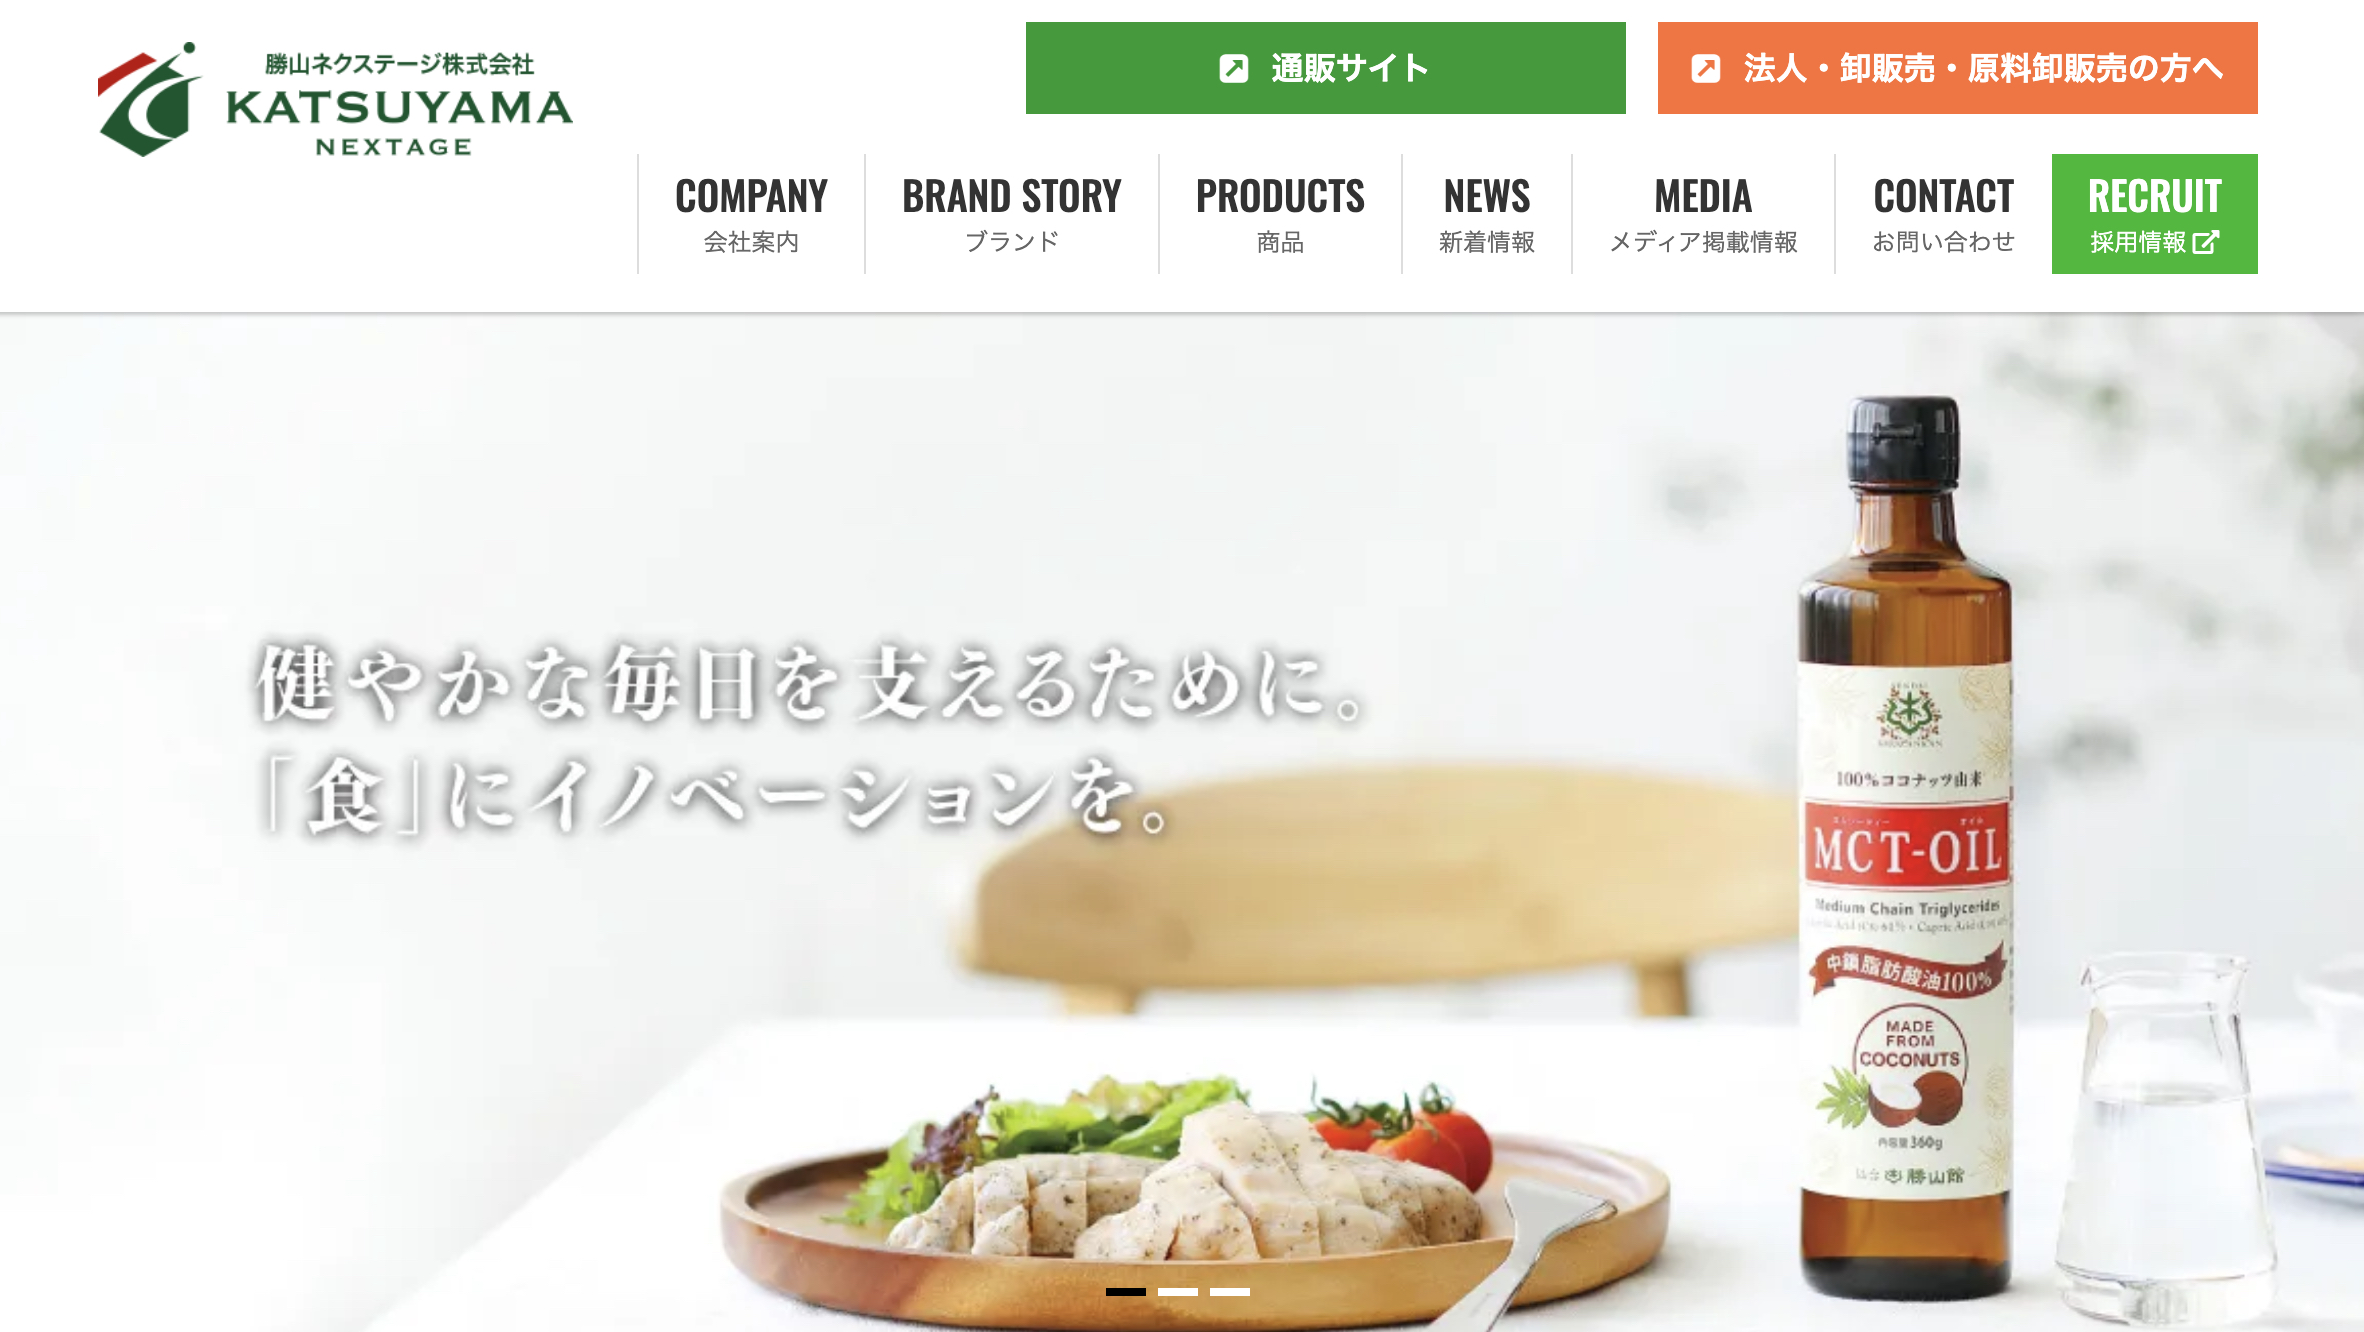The height and width of the screenshot is (1332, 2364).
Task: Click the external-link icon beside 採用情報
Action: click(x=2206, y=242)
